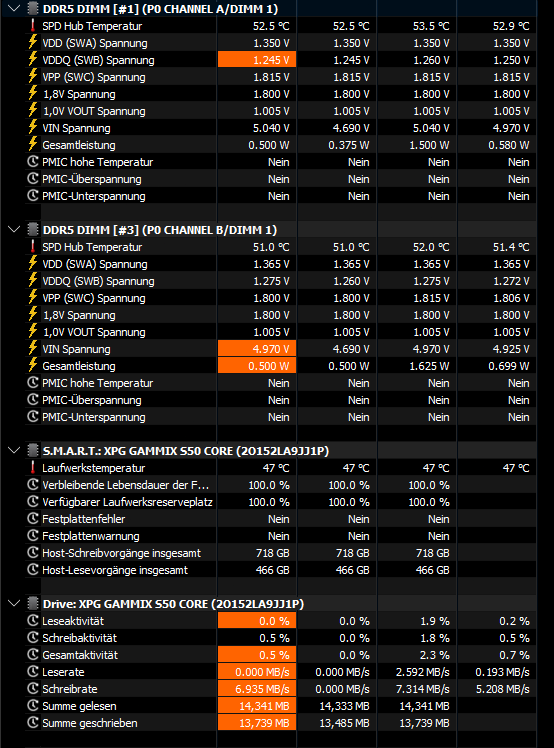The width and height of the screenshot is (554, 748).
Task: Click the 1.806 V average VPP value
Action: [x=511, y=298]
